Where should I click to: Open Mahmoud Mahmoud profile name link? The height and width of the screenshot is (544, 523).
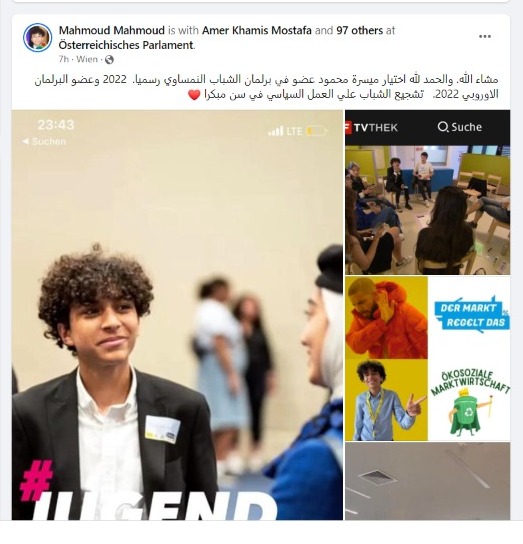(x=112, y=31)
